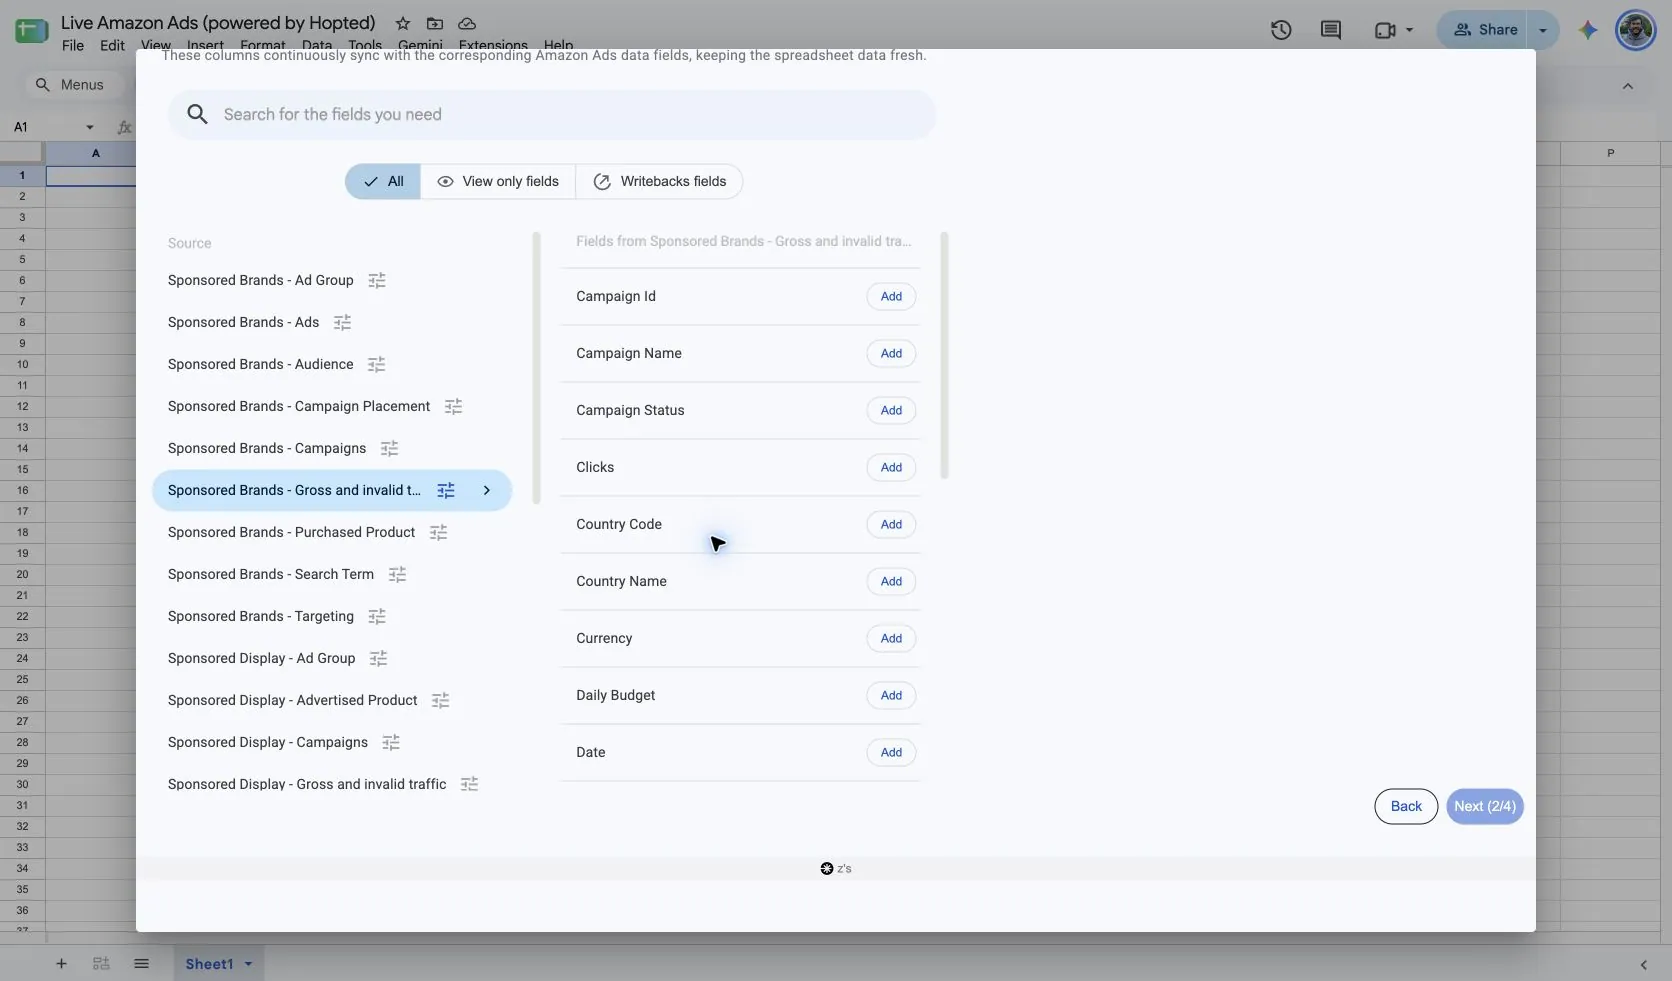The width and height of the screenshot is (1672, 981).
Task: Open the Sheet1 tab dropdown arrow
Action: (x=248, y=964)
